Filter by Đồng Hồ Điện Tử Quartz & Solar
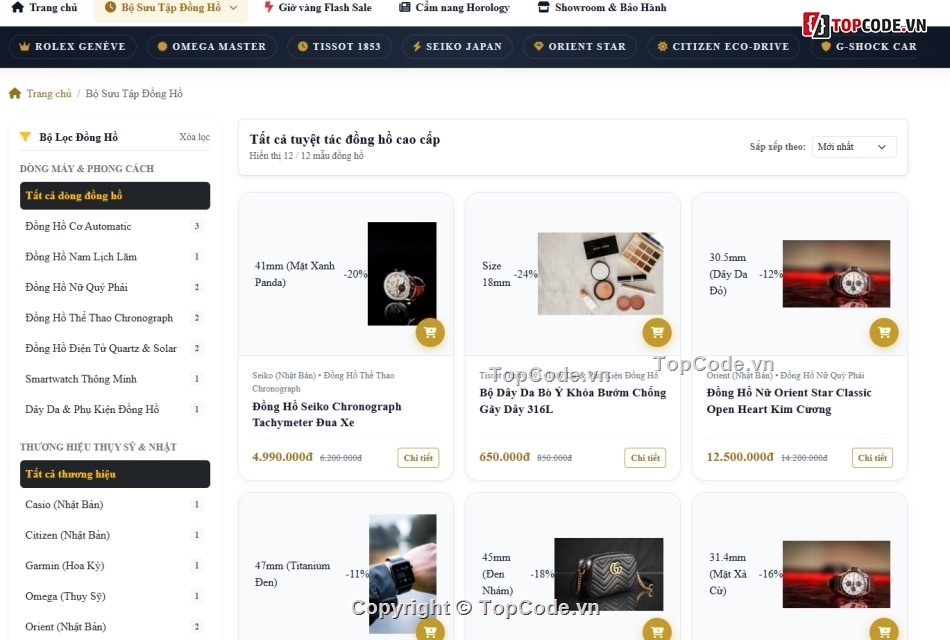This screenshot has height=640, width=950. (x=115, y=348)
